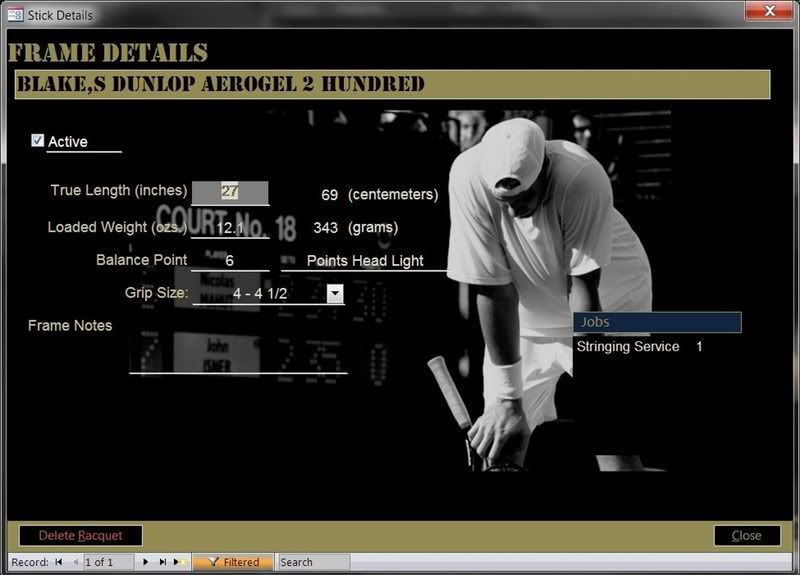Image resolution: width=800 pixels, height=575 pixels.
Task: Select the Jobs list header
Action: pos(657,322)
